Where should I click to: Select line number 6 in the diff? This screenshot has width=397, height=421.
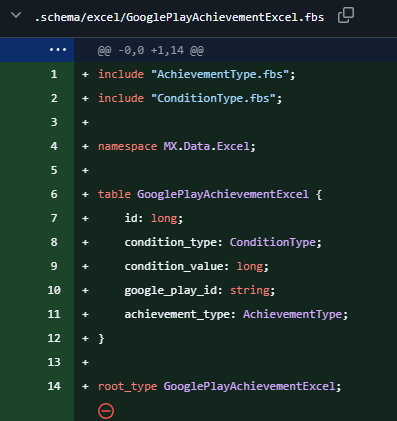pos(54,194)
